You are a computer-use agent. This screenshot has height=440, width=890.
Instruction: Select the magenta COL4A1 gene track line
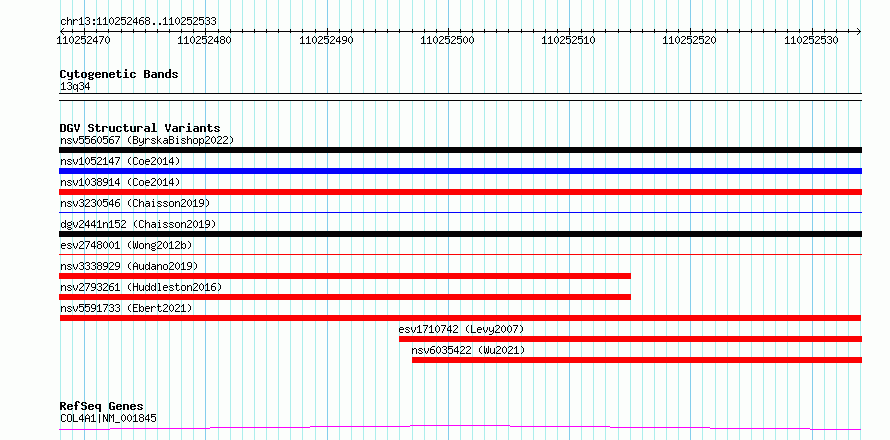(x=460, y=427)
